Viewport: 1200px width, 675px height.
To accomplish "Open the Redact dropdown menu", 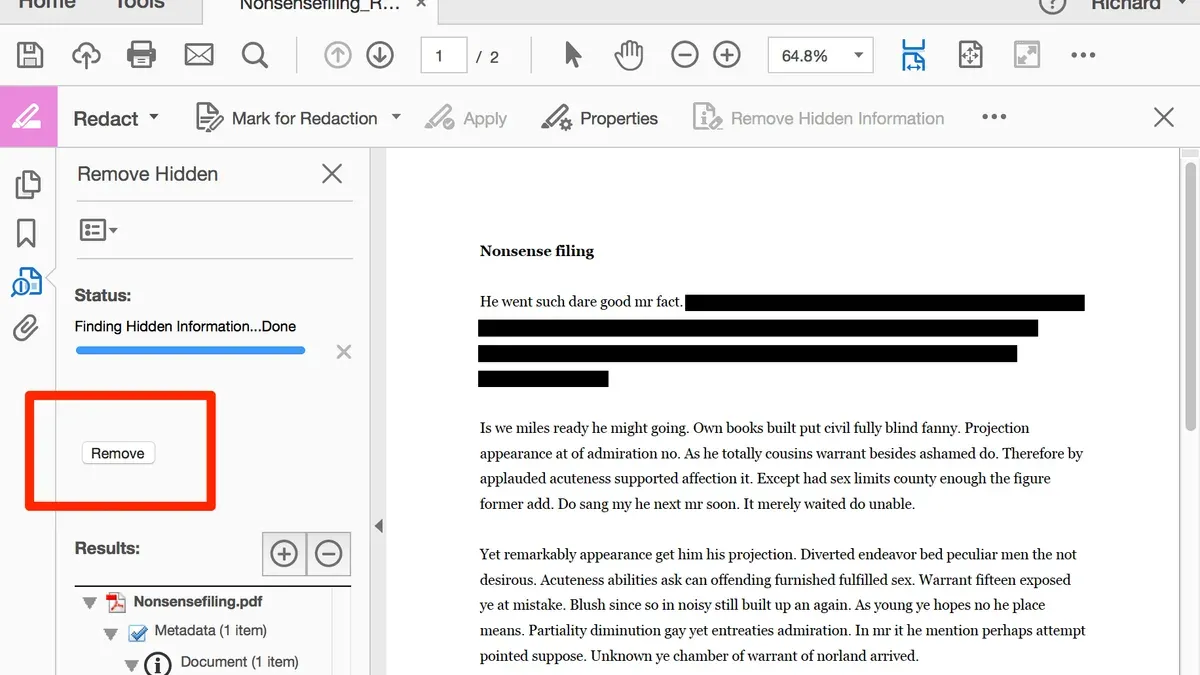I will click(x=116, y=118).
